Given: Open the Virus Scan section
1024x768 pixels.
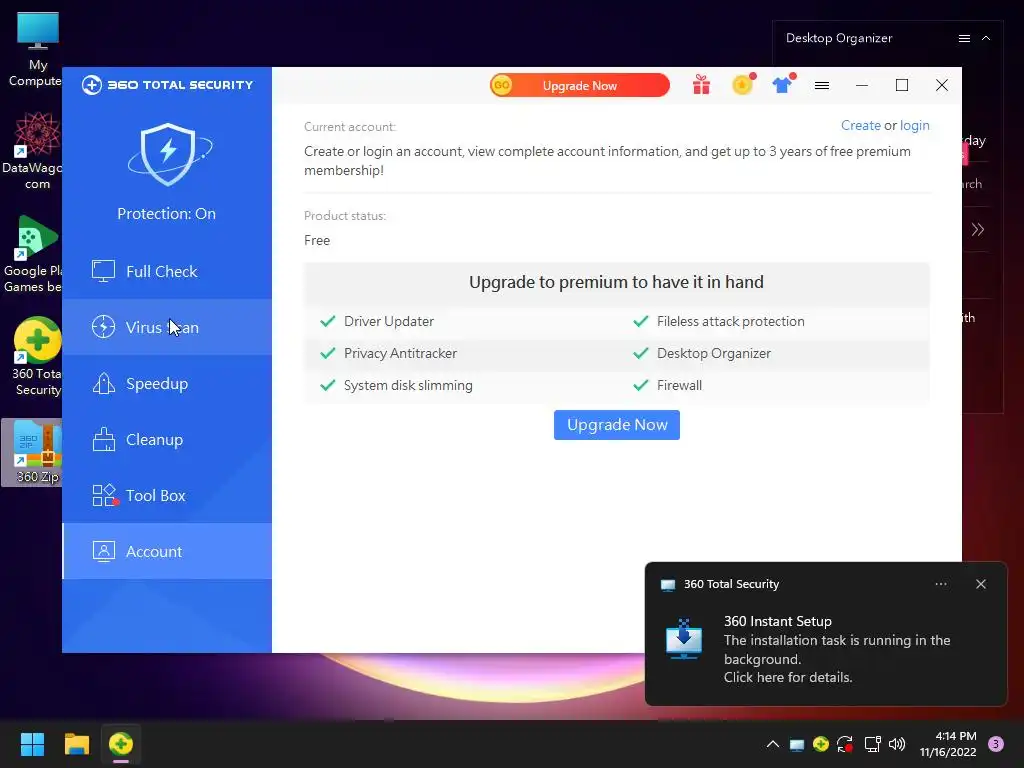Looking at the screenshot, I should pyautogui.click(x=167, y=327).
